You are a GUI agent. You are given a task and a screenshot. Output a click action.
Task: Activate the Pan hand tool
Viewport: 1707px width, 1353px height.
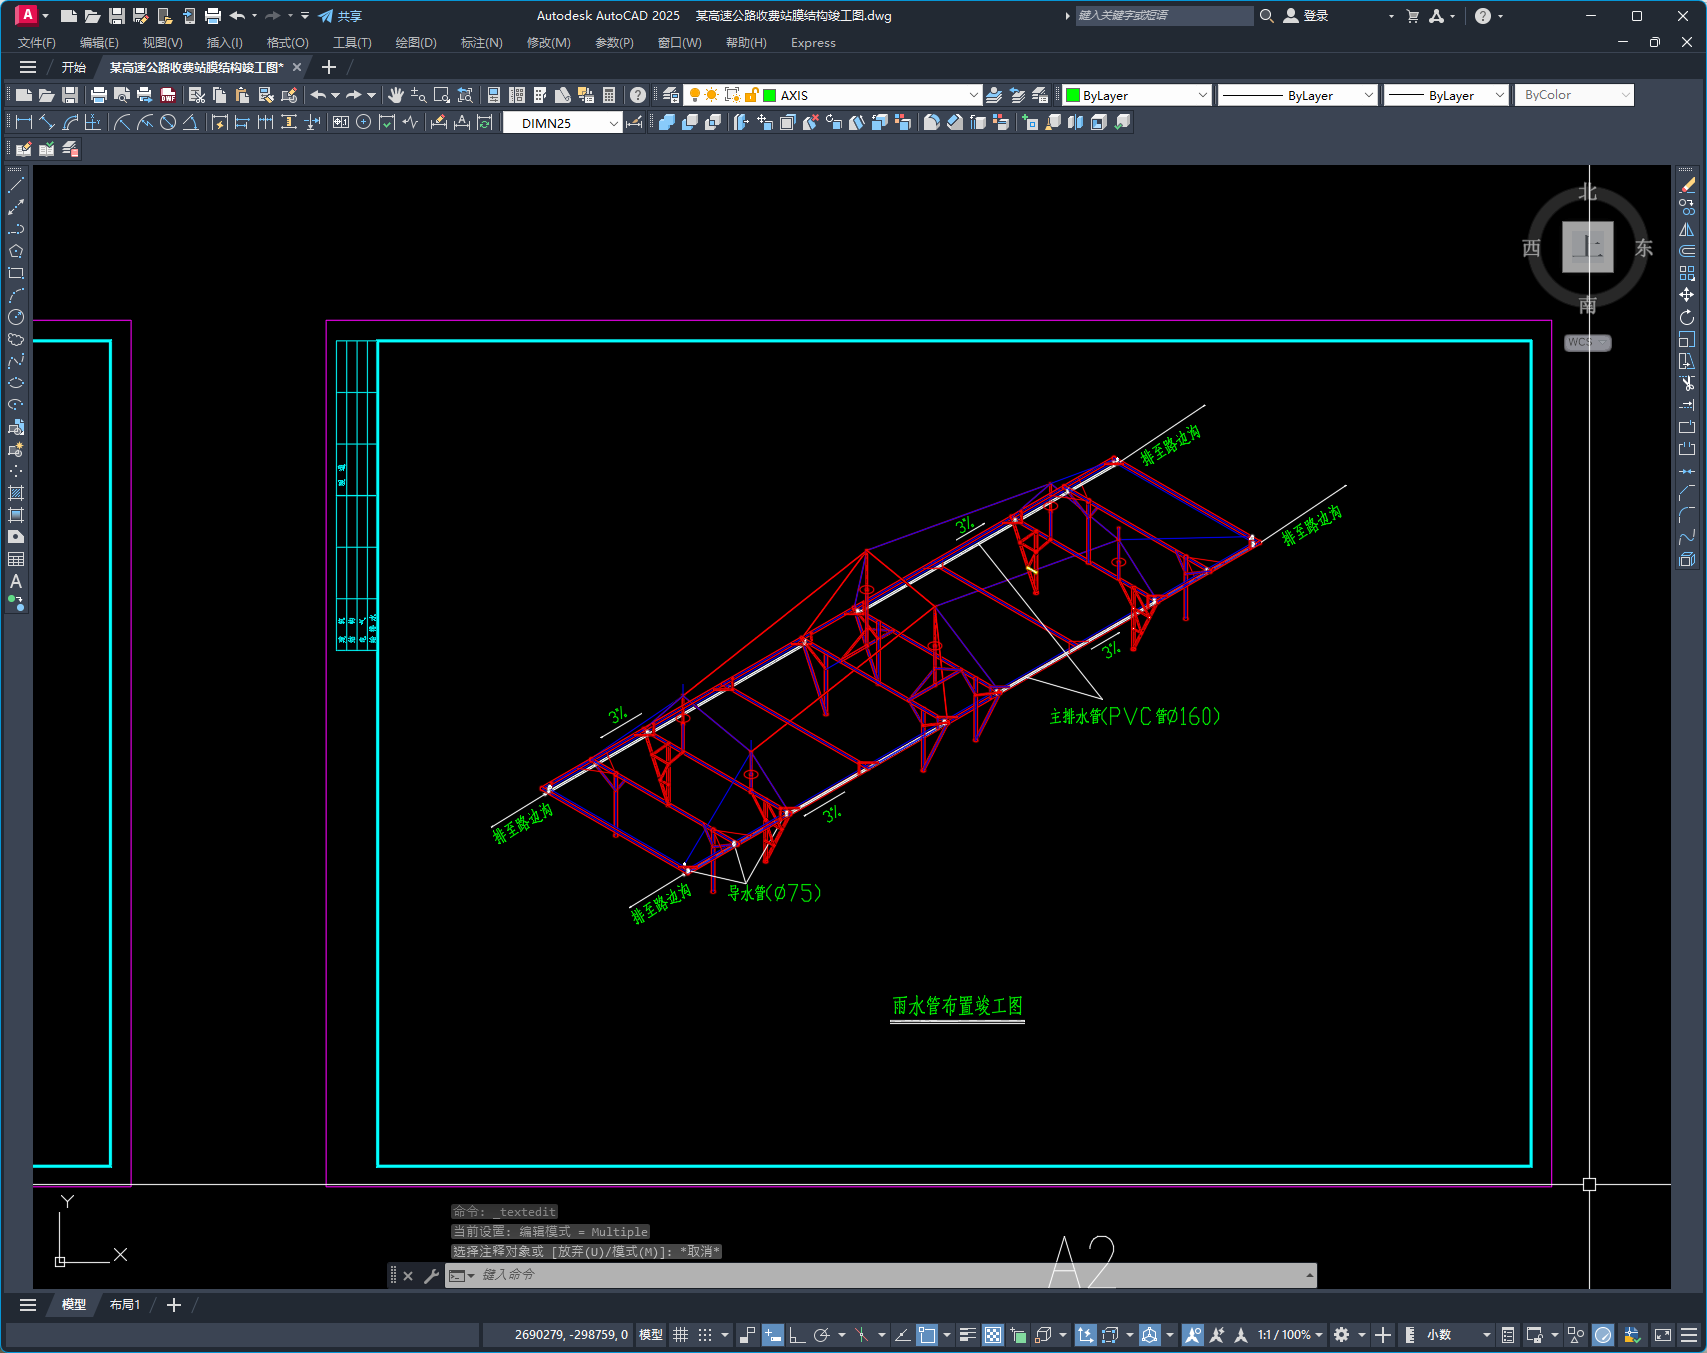(396, 95)
